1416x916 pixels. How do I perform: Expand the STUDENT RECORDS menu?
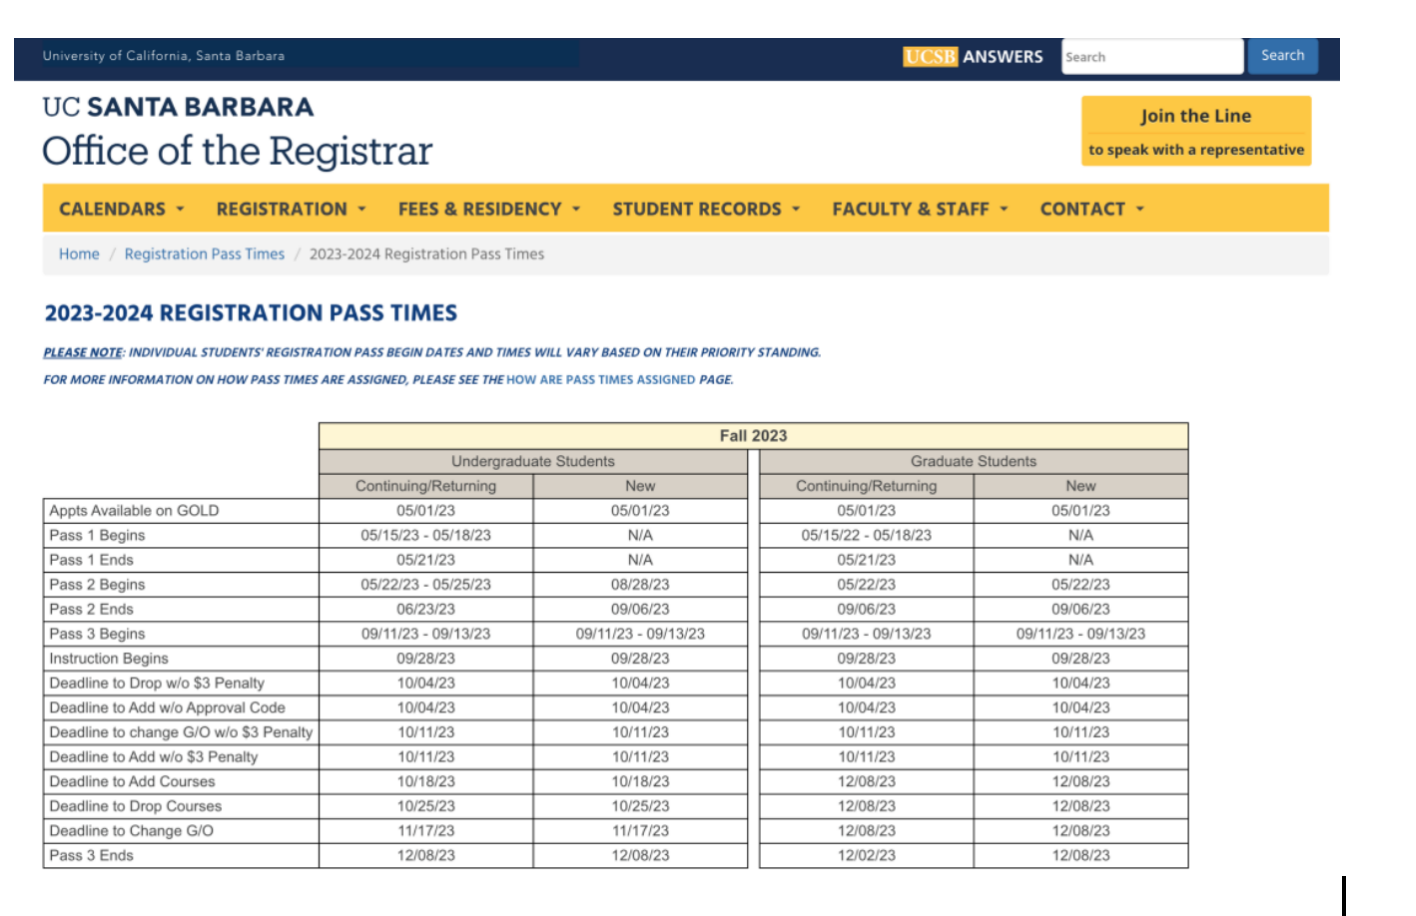point(706,209)
